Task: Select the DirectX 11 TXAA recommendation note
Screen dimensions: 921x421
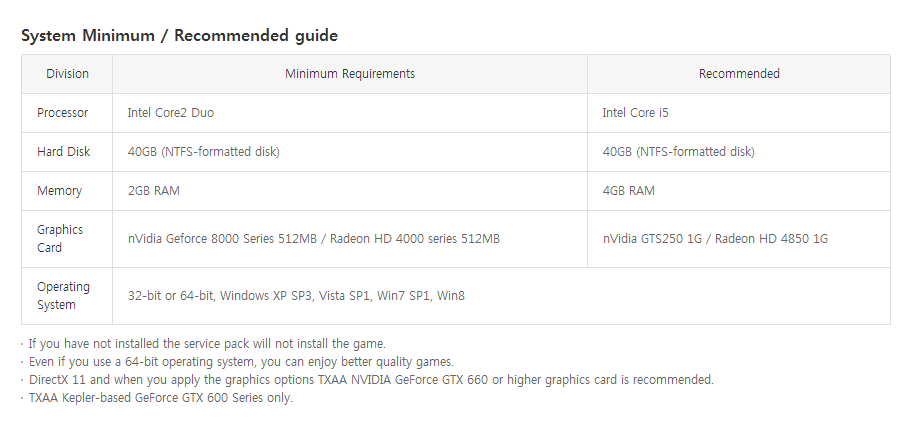Action: (370, 380)
